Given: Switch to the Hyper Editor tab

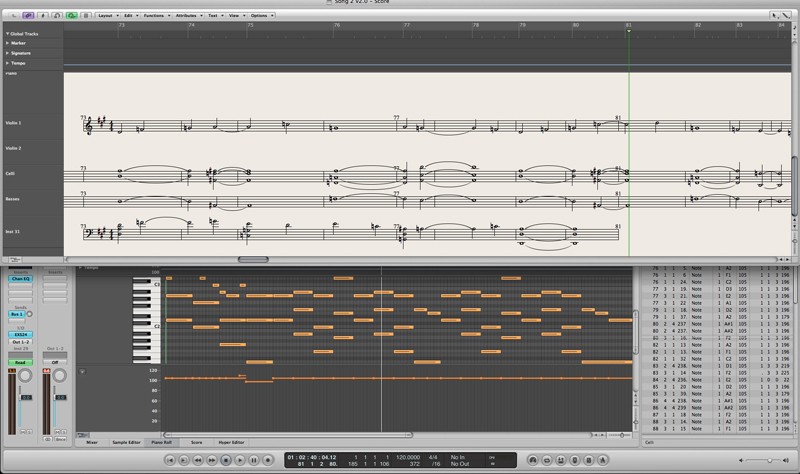Looking at the screenshot, I should click(x=231, y=442).
